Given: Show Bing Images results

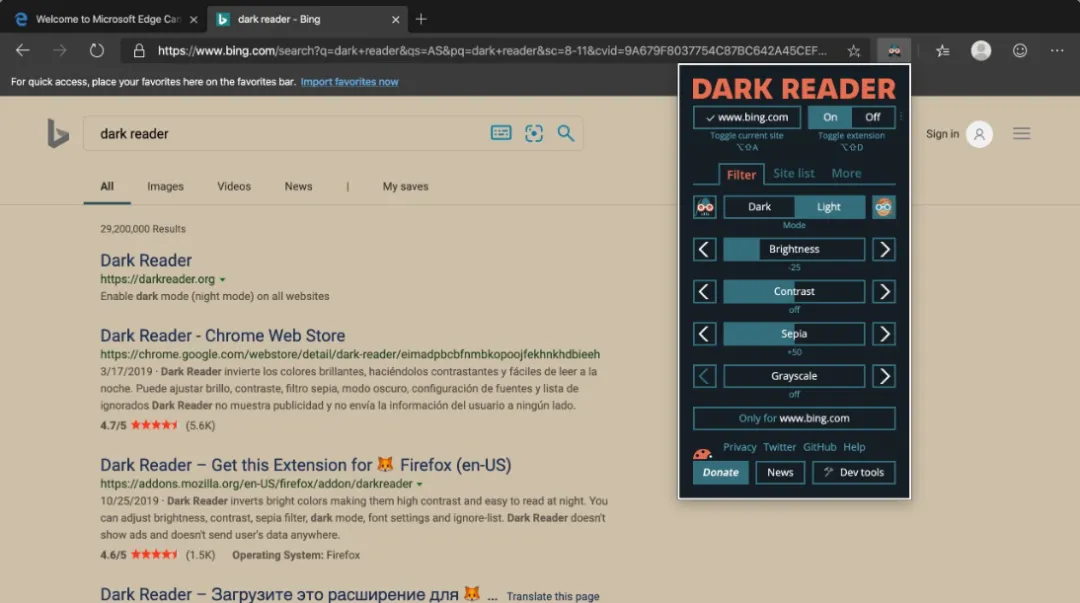Looking at the screenshot, I should [x=165, y=186].
